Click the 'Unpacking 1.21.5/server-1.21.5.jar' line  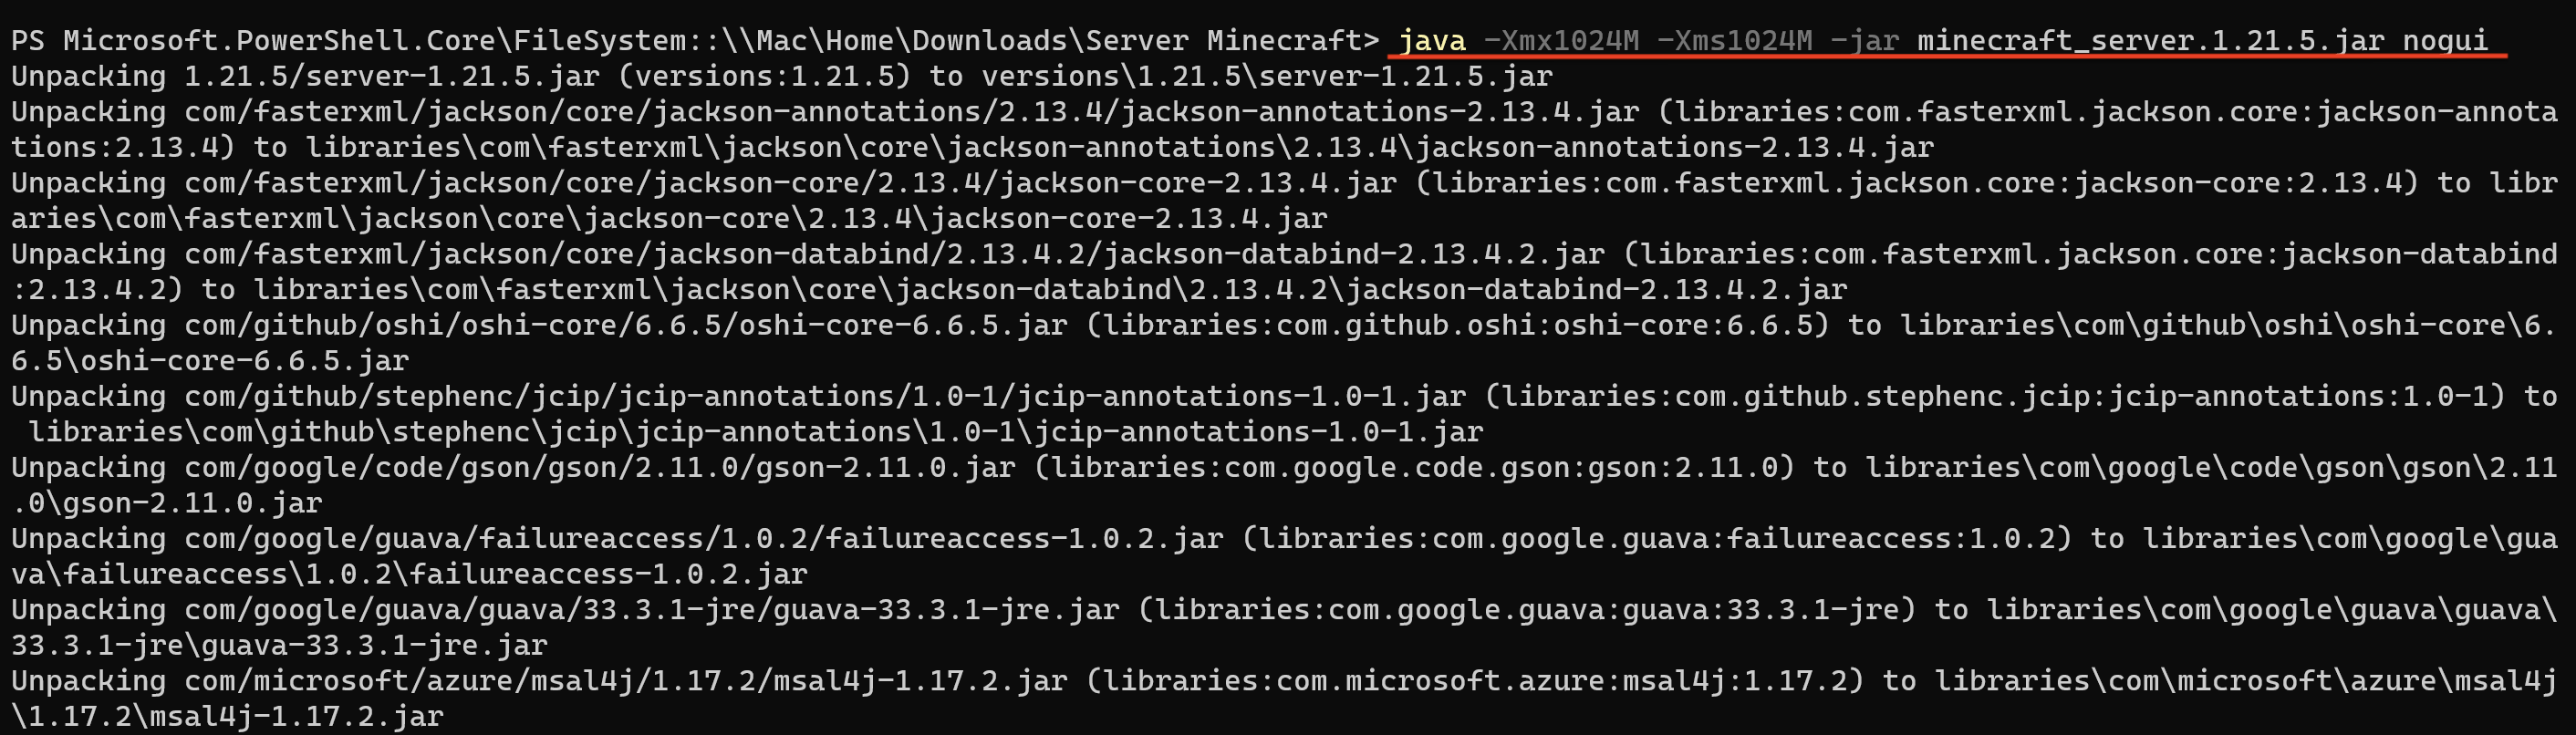click(x=782, y=76)
